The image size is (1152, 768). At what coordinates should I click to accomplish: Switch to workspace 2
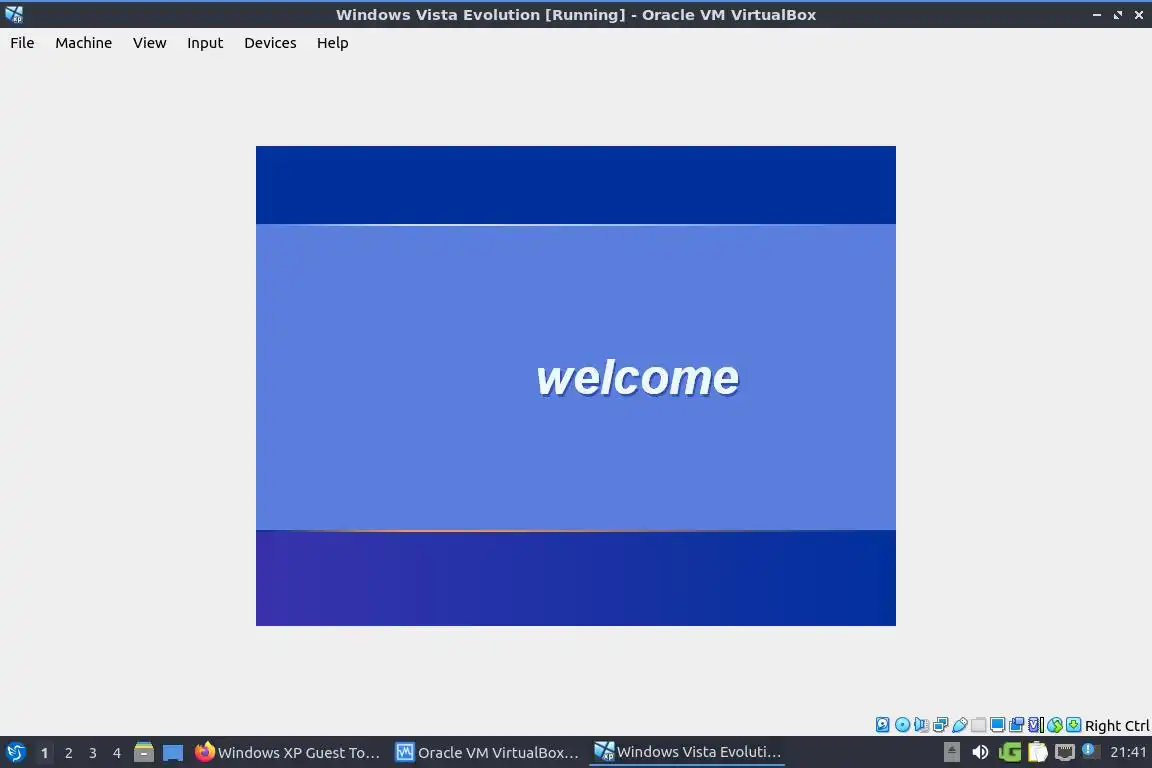point(68,753)
